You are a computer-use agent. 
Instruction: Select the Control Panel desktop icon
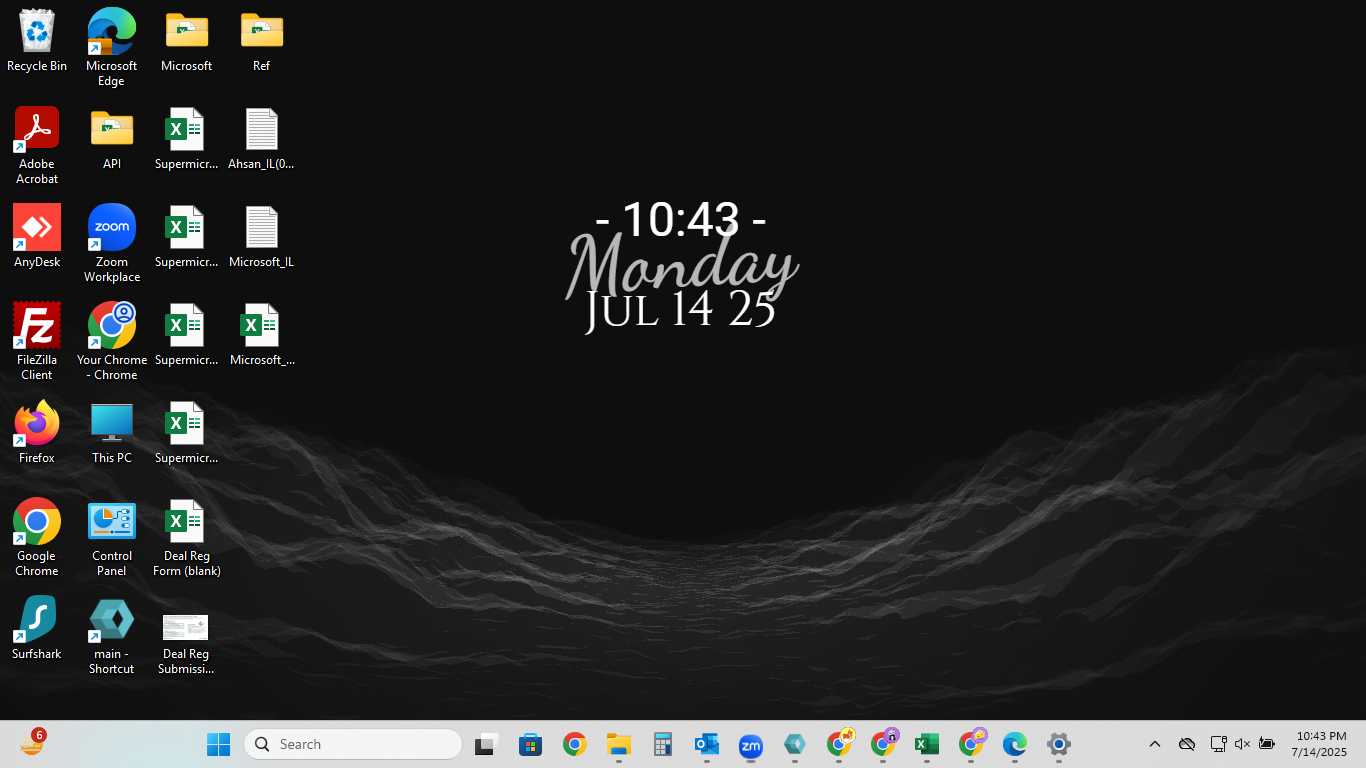point(111,538)
